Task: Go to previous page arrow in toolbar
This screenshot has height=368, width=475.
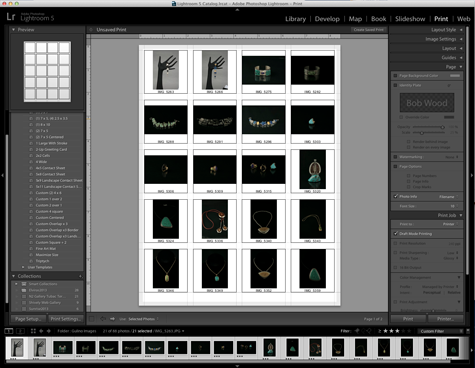Action: (103, 319)
